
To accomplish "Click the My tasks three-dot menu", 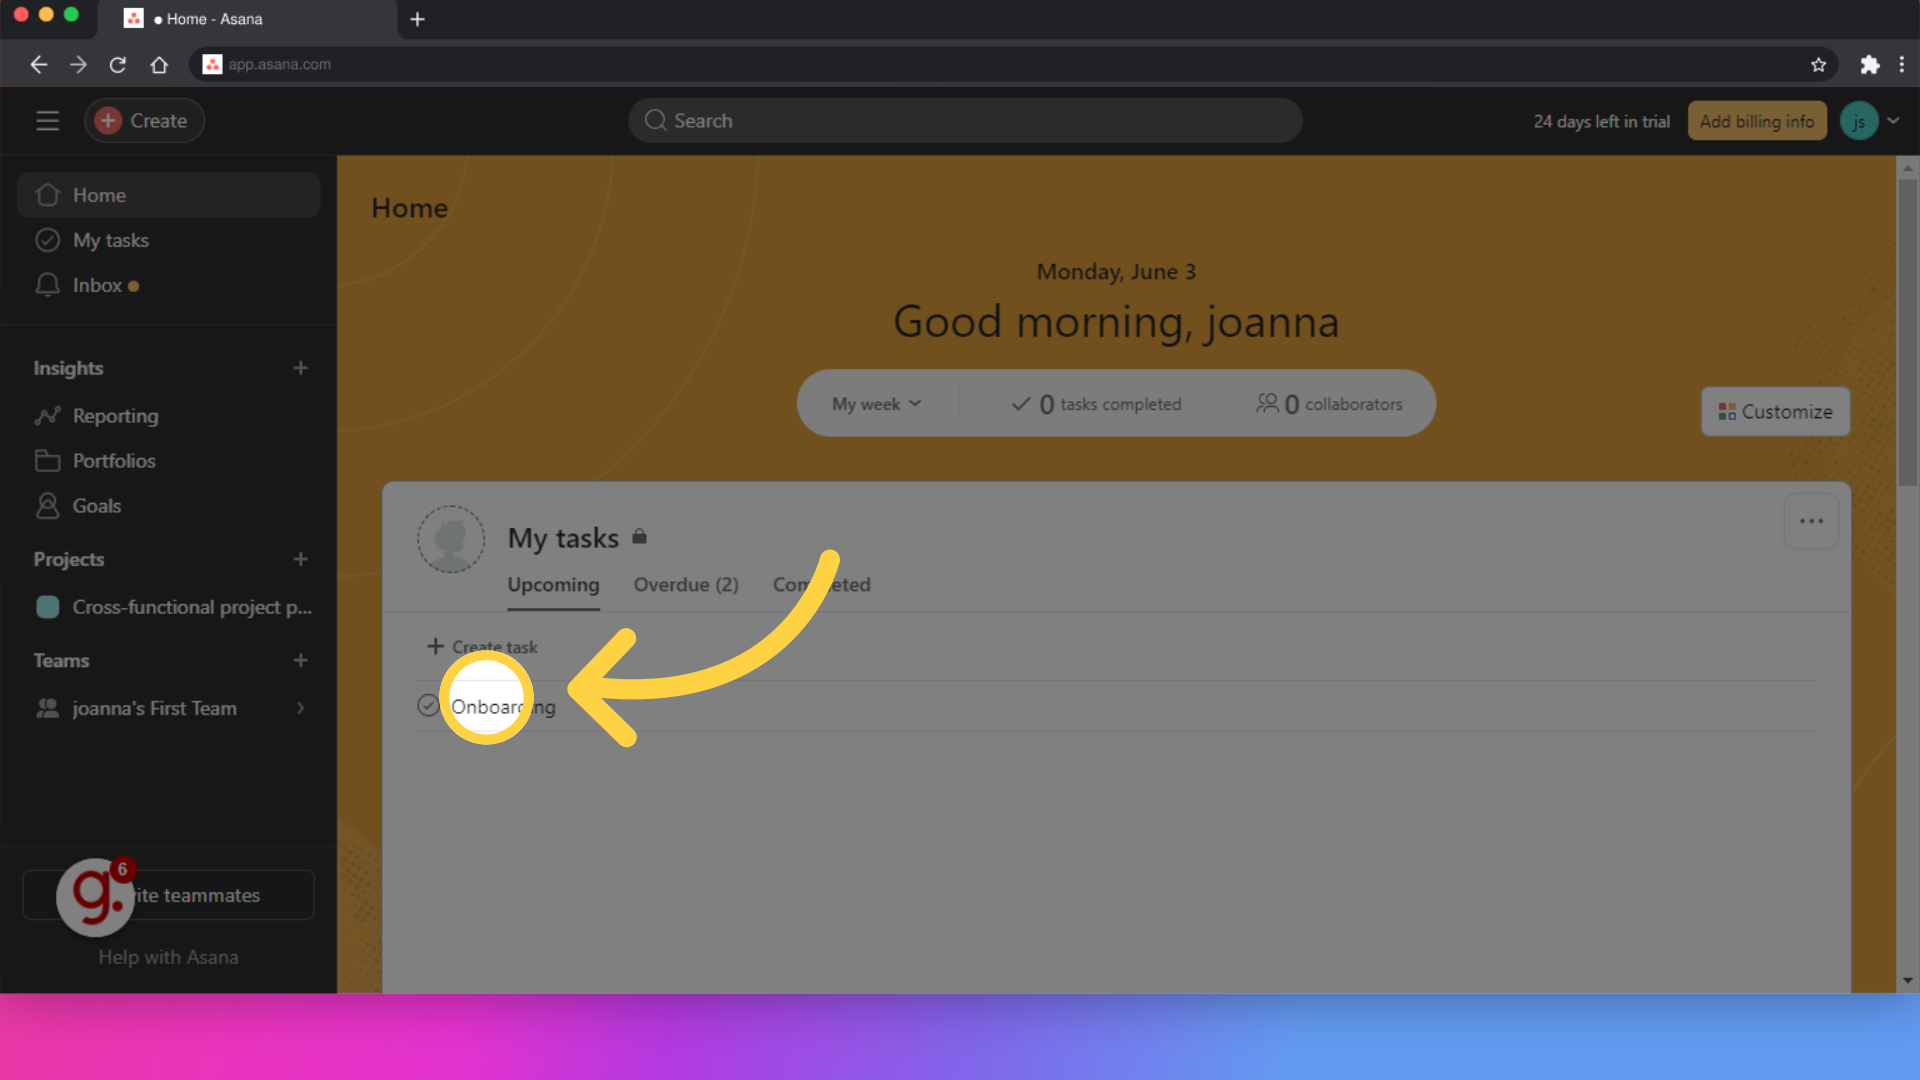I will 1812,521.
